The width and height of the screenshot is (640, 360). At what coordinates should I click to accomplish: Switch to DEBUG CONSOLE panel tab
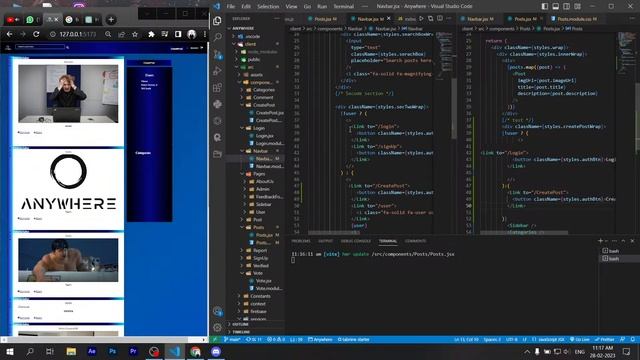click(x=356, y=241)
